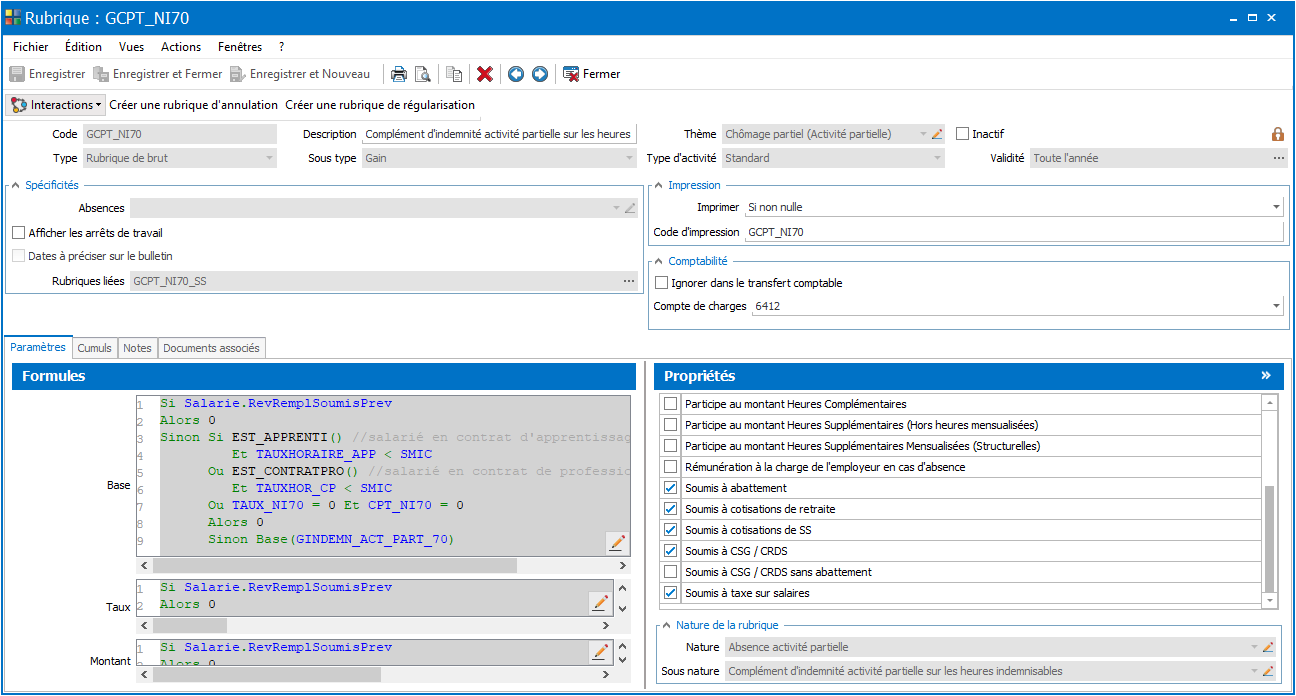
Task: Check Participe au montant Heures Complémentaires
Action: point(671,404)
